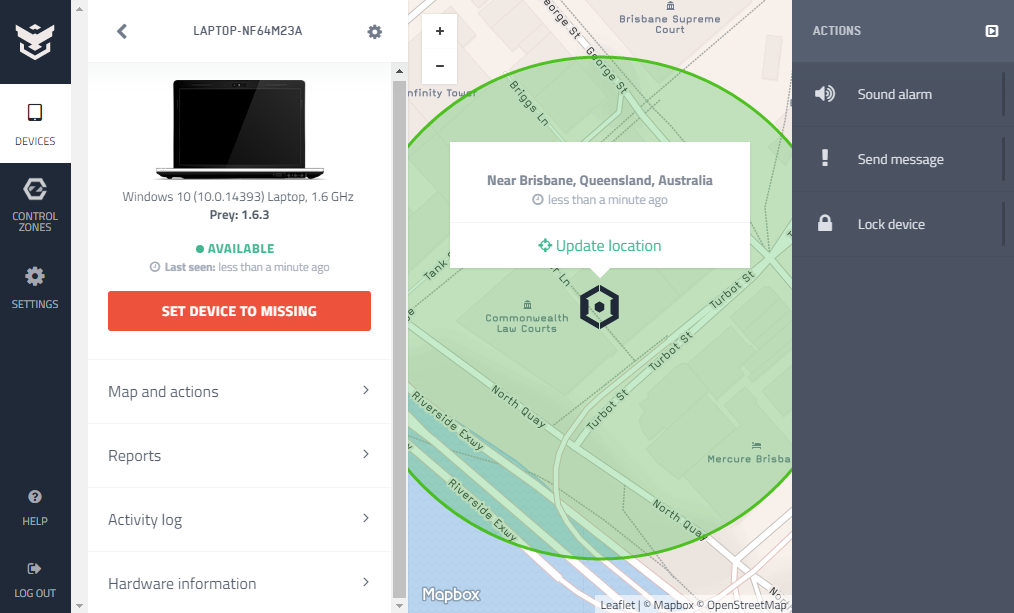Collapse the Actions panel
The height and width of the screenshot is (613, 1014).
point(991,31)
